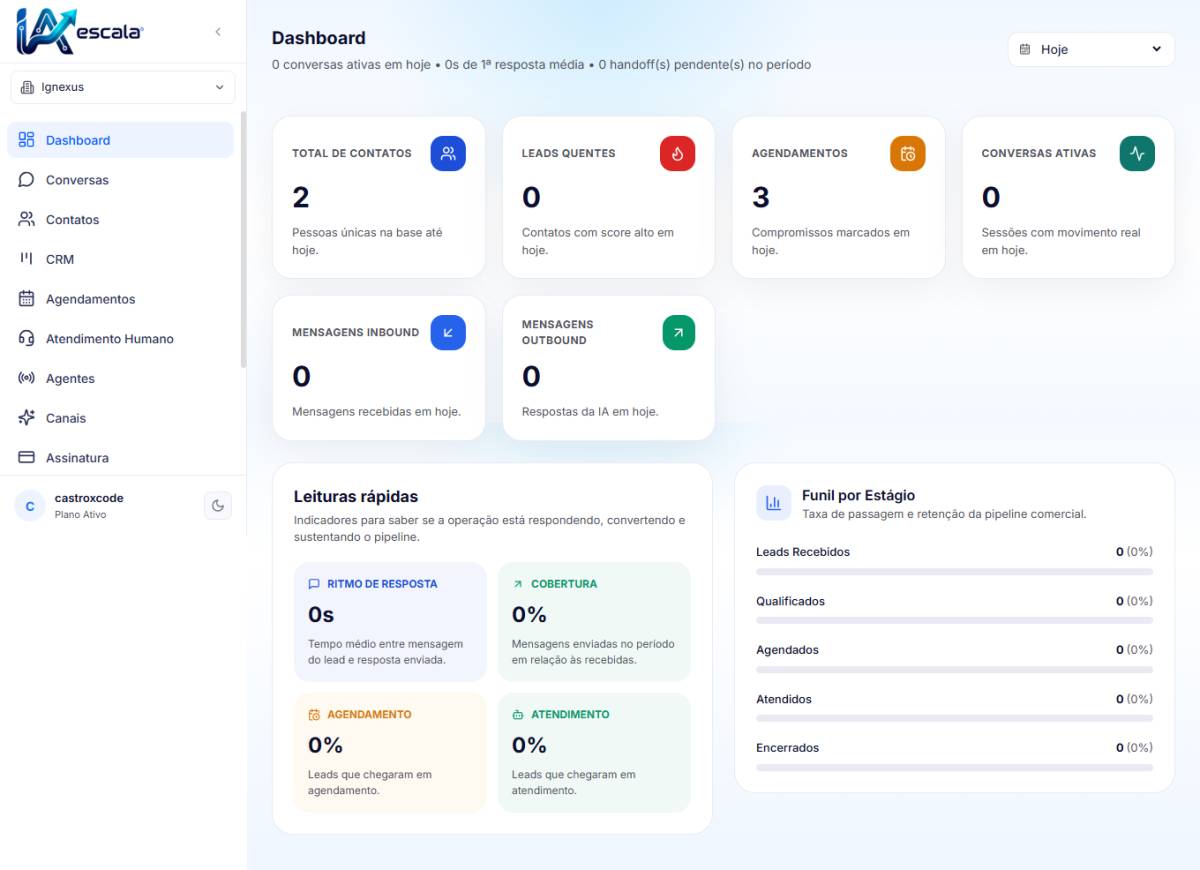Open the Assinatura page
This screenshot has width=1200, height=870.
click(x=120, y=457)
